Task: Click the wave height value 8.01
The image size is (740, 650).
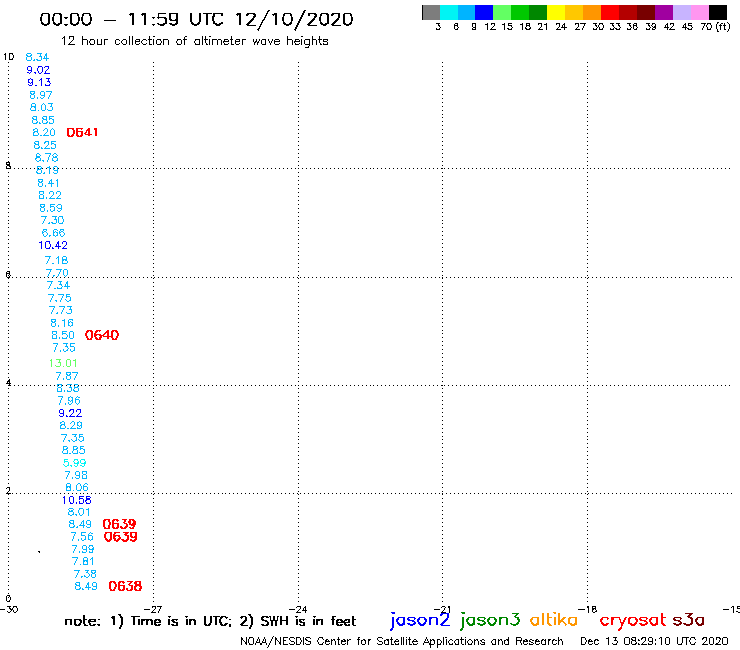Action: [79, 512]
